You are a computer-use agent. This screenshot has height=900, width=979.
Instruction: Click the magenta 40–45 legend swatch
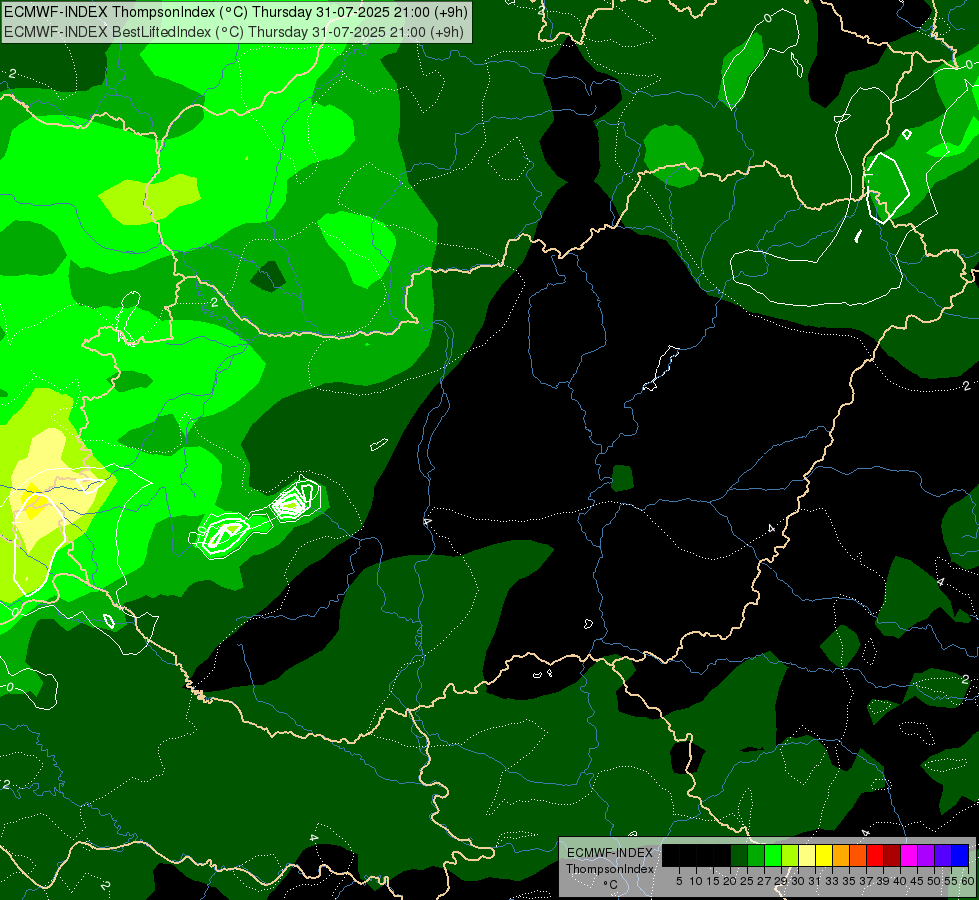point(909,855)
